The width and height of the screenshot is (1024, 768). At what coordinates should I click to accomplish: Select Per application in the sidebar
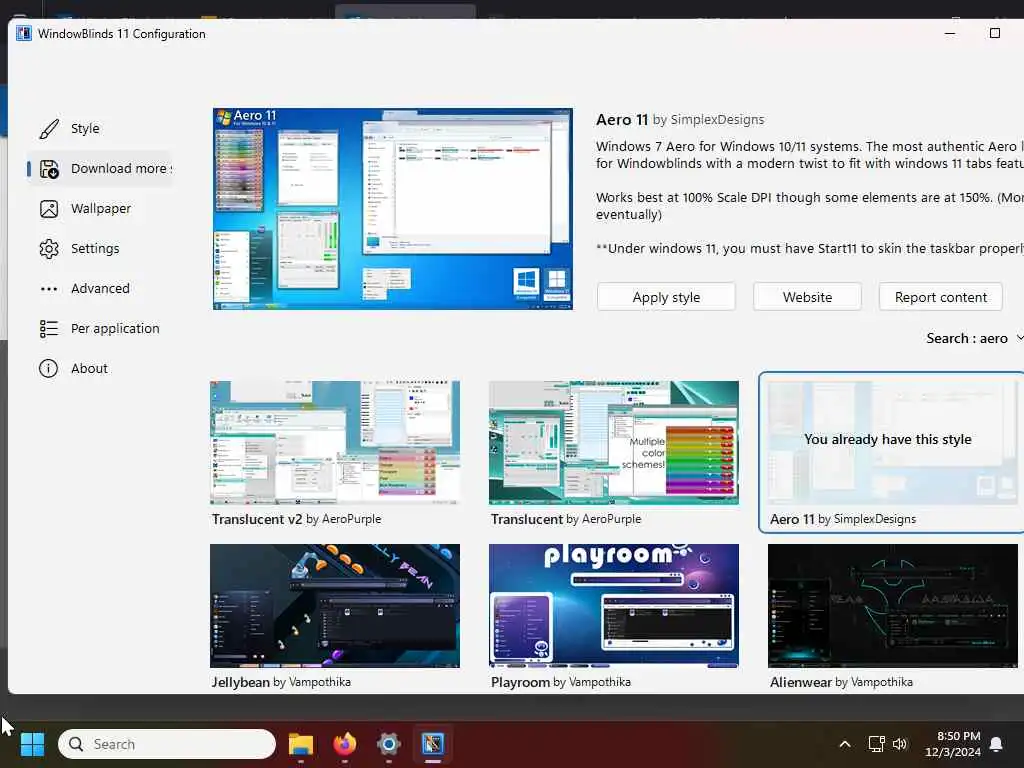115,328
